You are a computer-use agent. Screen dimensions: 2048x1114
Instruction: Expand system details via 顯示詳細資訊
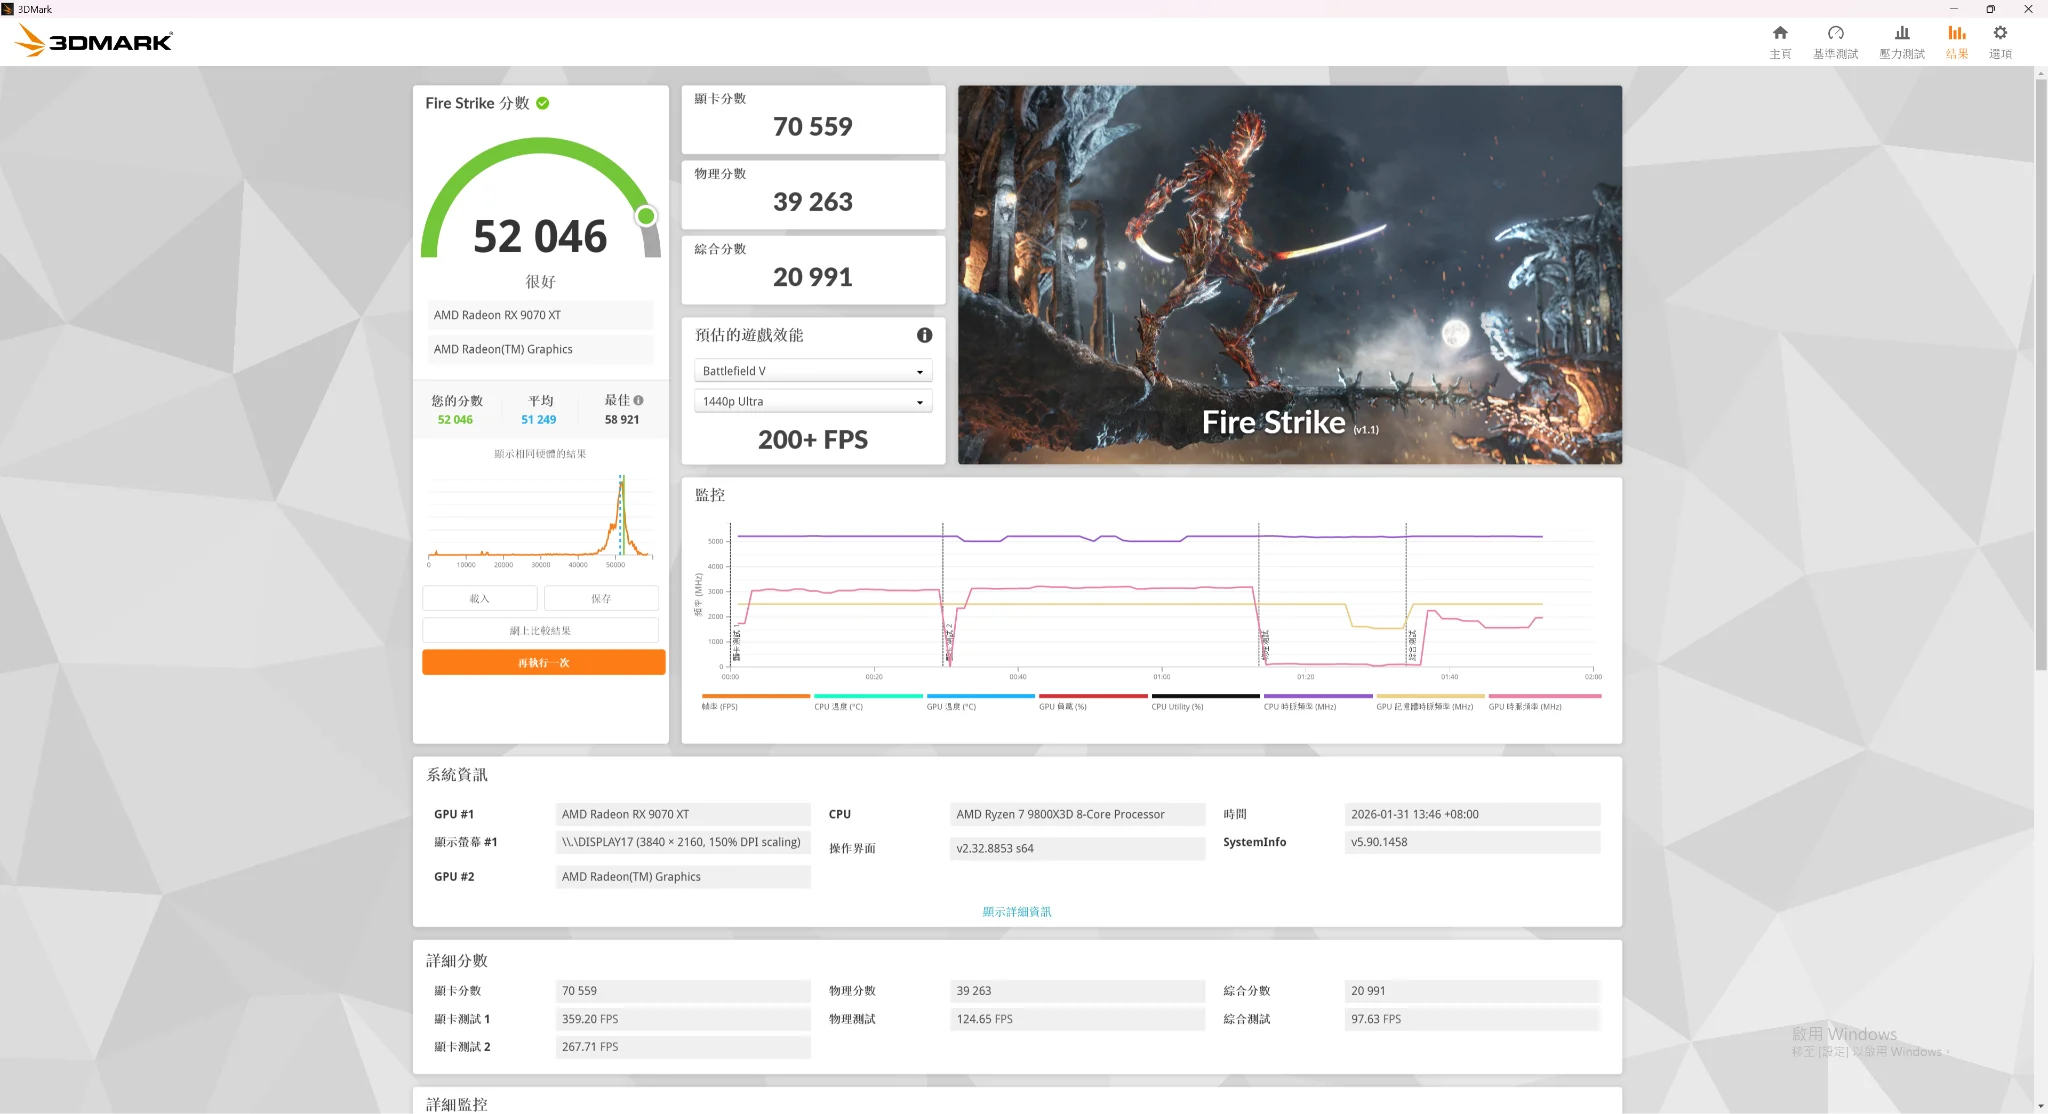point(1016,911)
